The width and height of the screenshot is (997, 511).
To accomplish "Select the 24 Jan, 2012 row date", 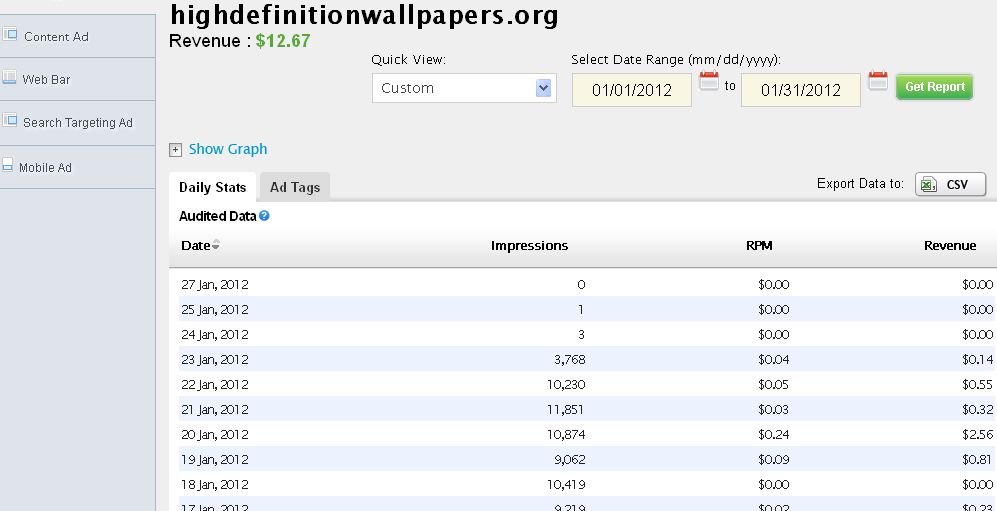I will 215,334.
